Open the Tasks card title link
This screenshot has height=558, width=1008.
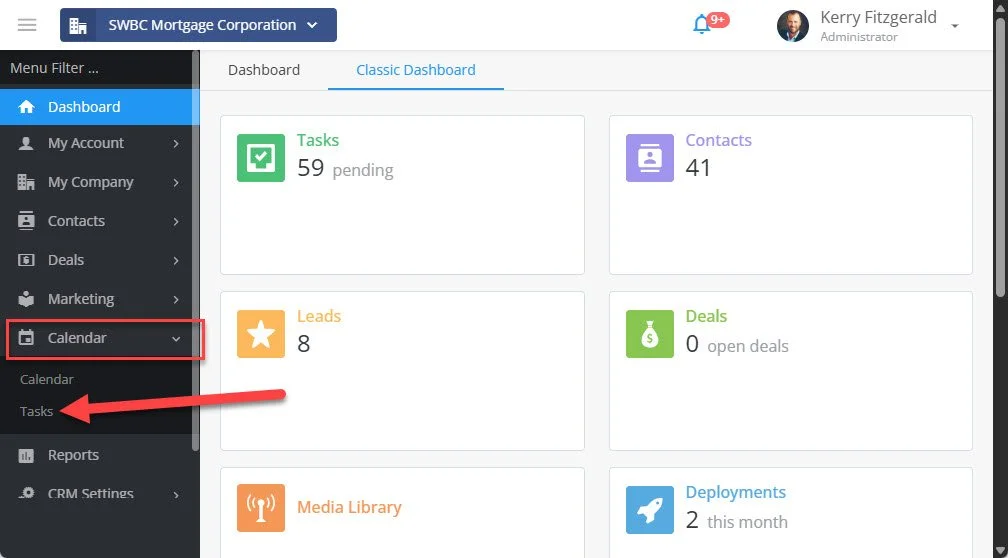coord(318,140)
